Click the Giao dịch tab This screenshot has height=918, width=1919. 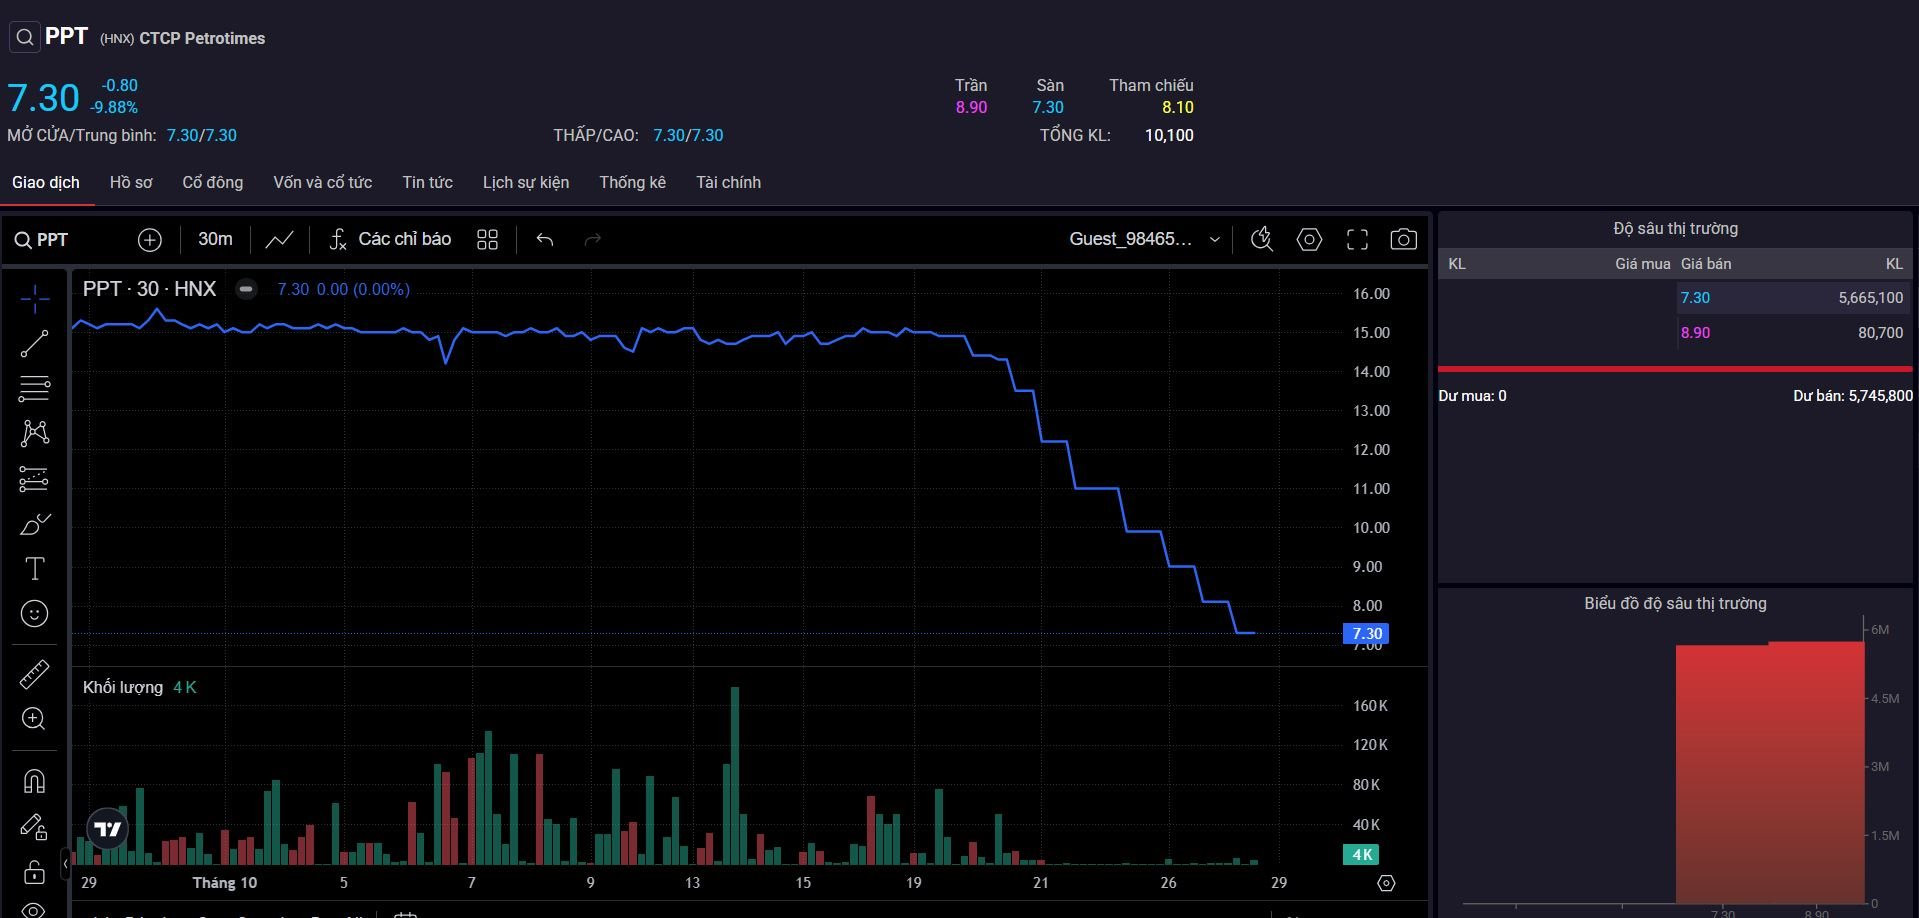(46, 182)
